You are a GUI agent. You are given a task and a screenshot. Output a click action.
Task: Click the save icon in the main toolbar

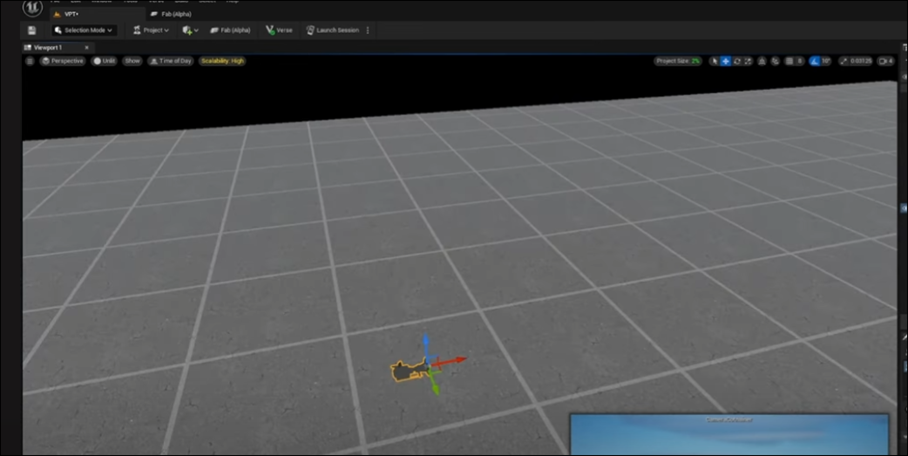click(32, 30)
